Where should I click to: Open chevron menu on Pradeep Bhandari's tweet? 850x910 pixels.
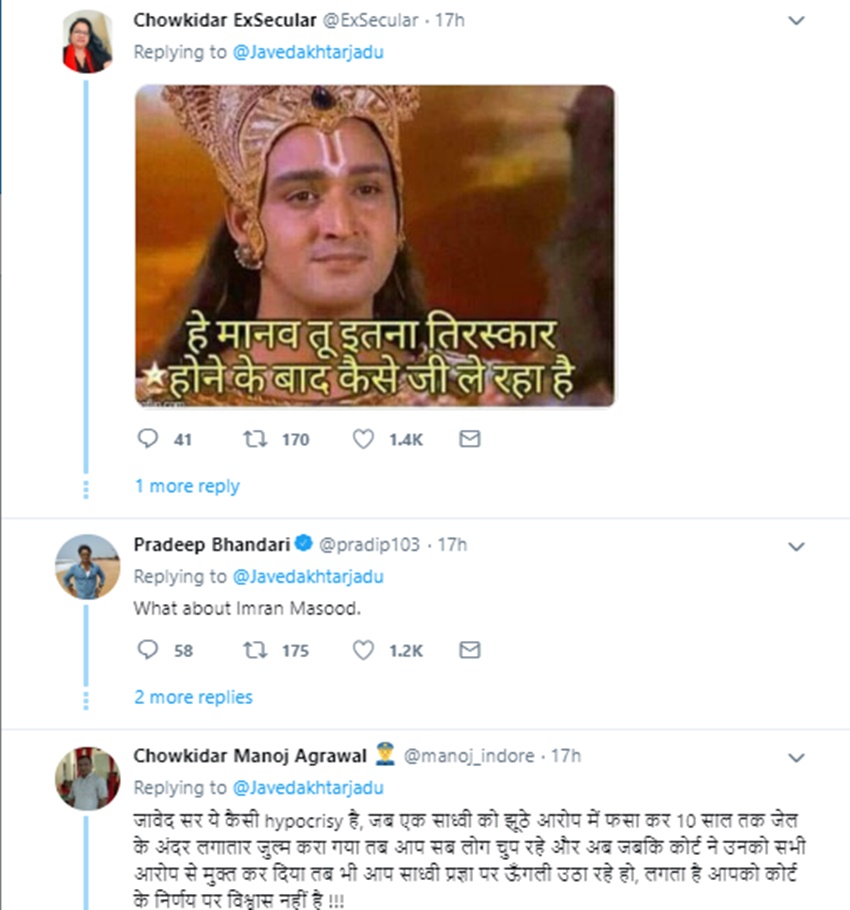[796, 546]
